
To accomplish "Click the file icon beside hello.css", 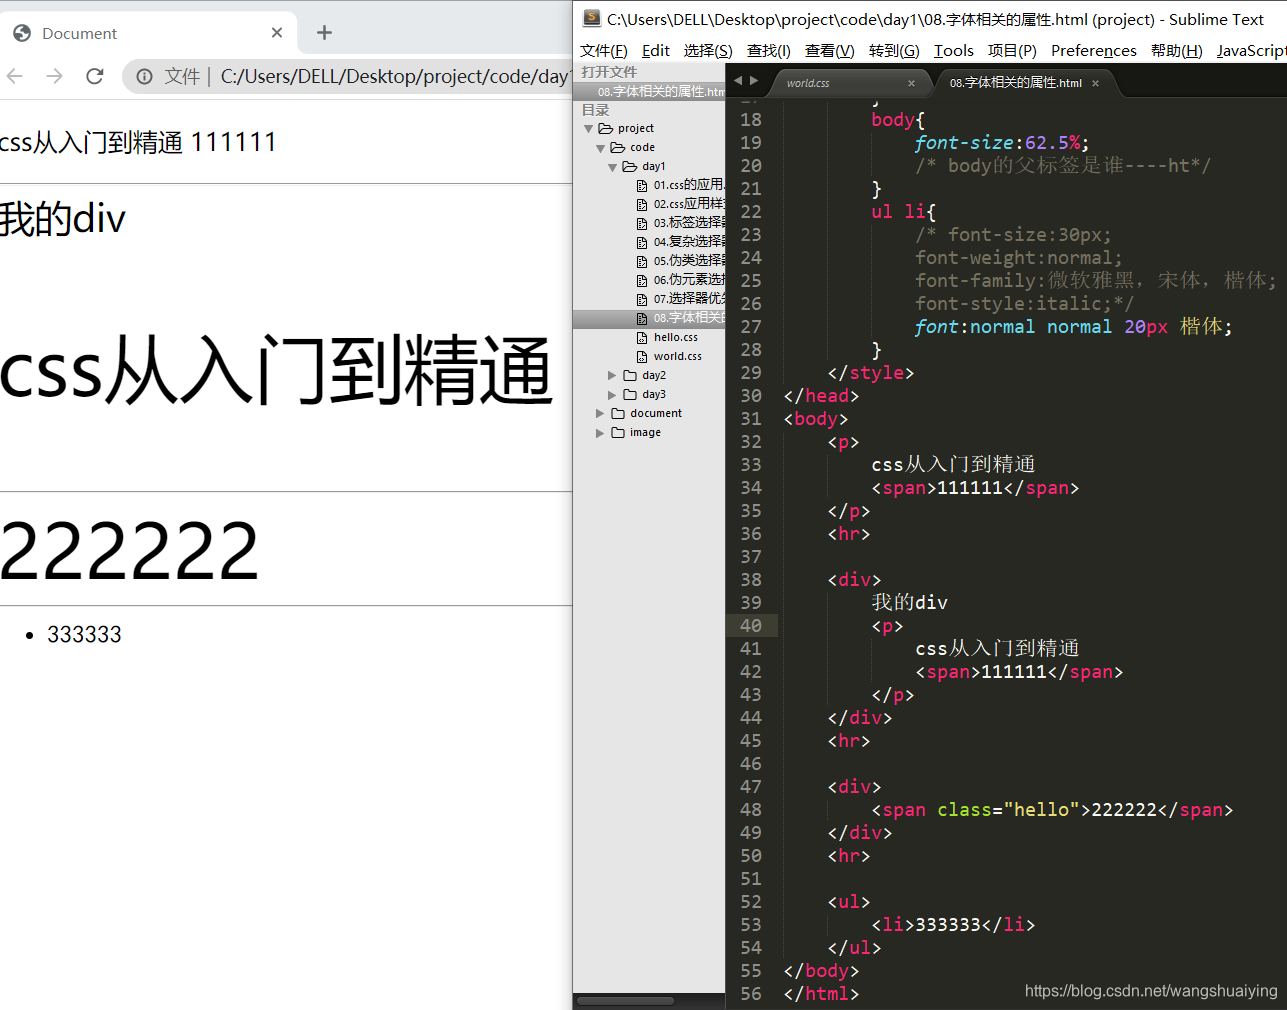I will [x=642, y=337].
